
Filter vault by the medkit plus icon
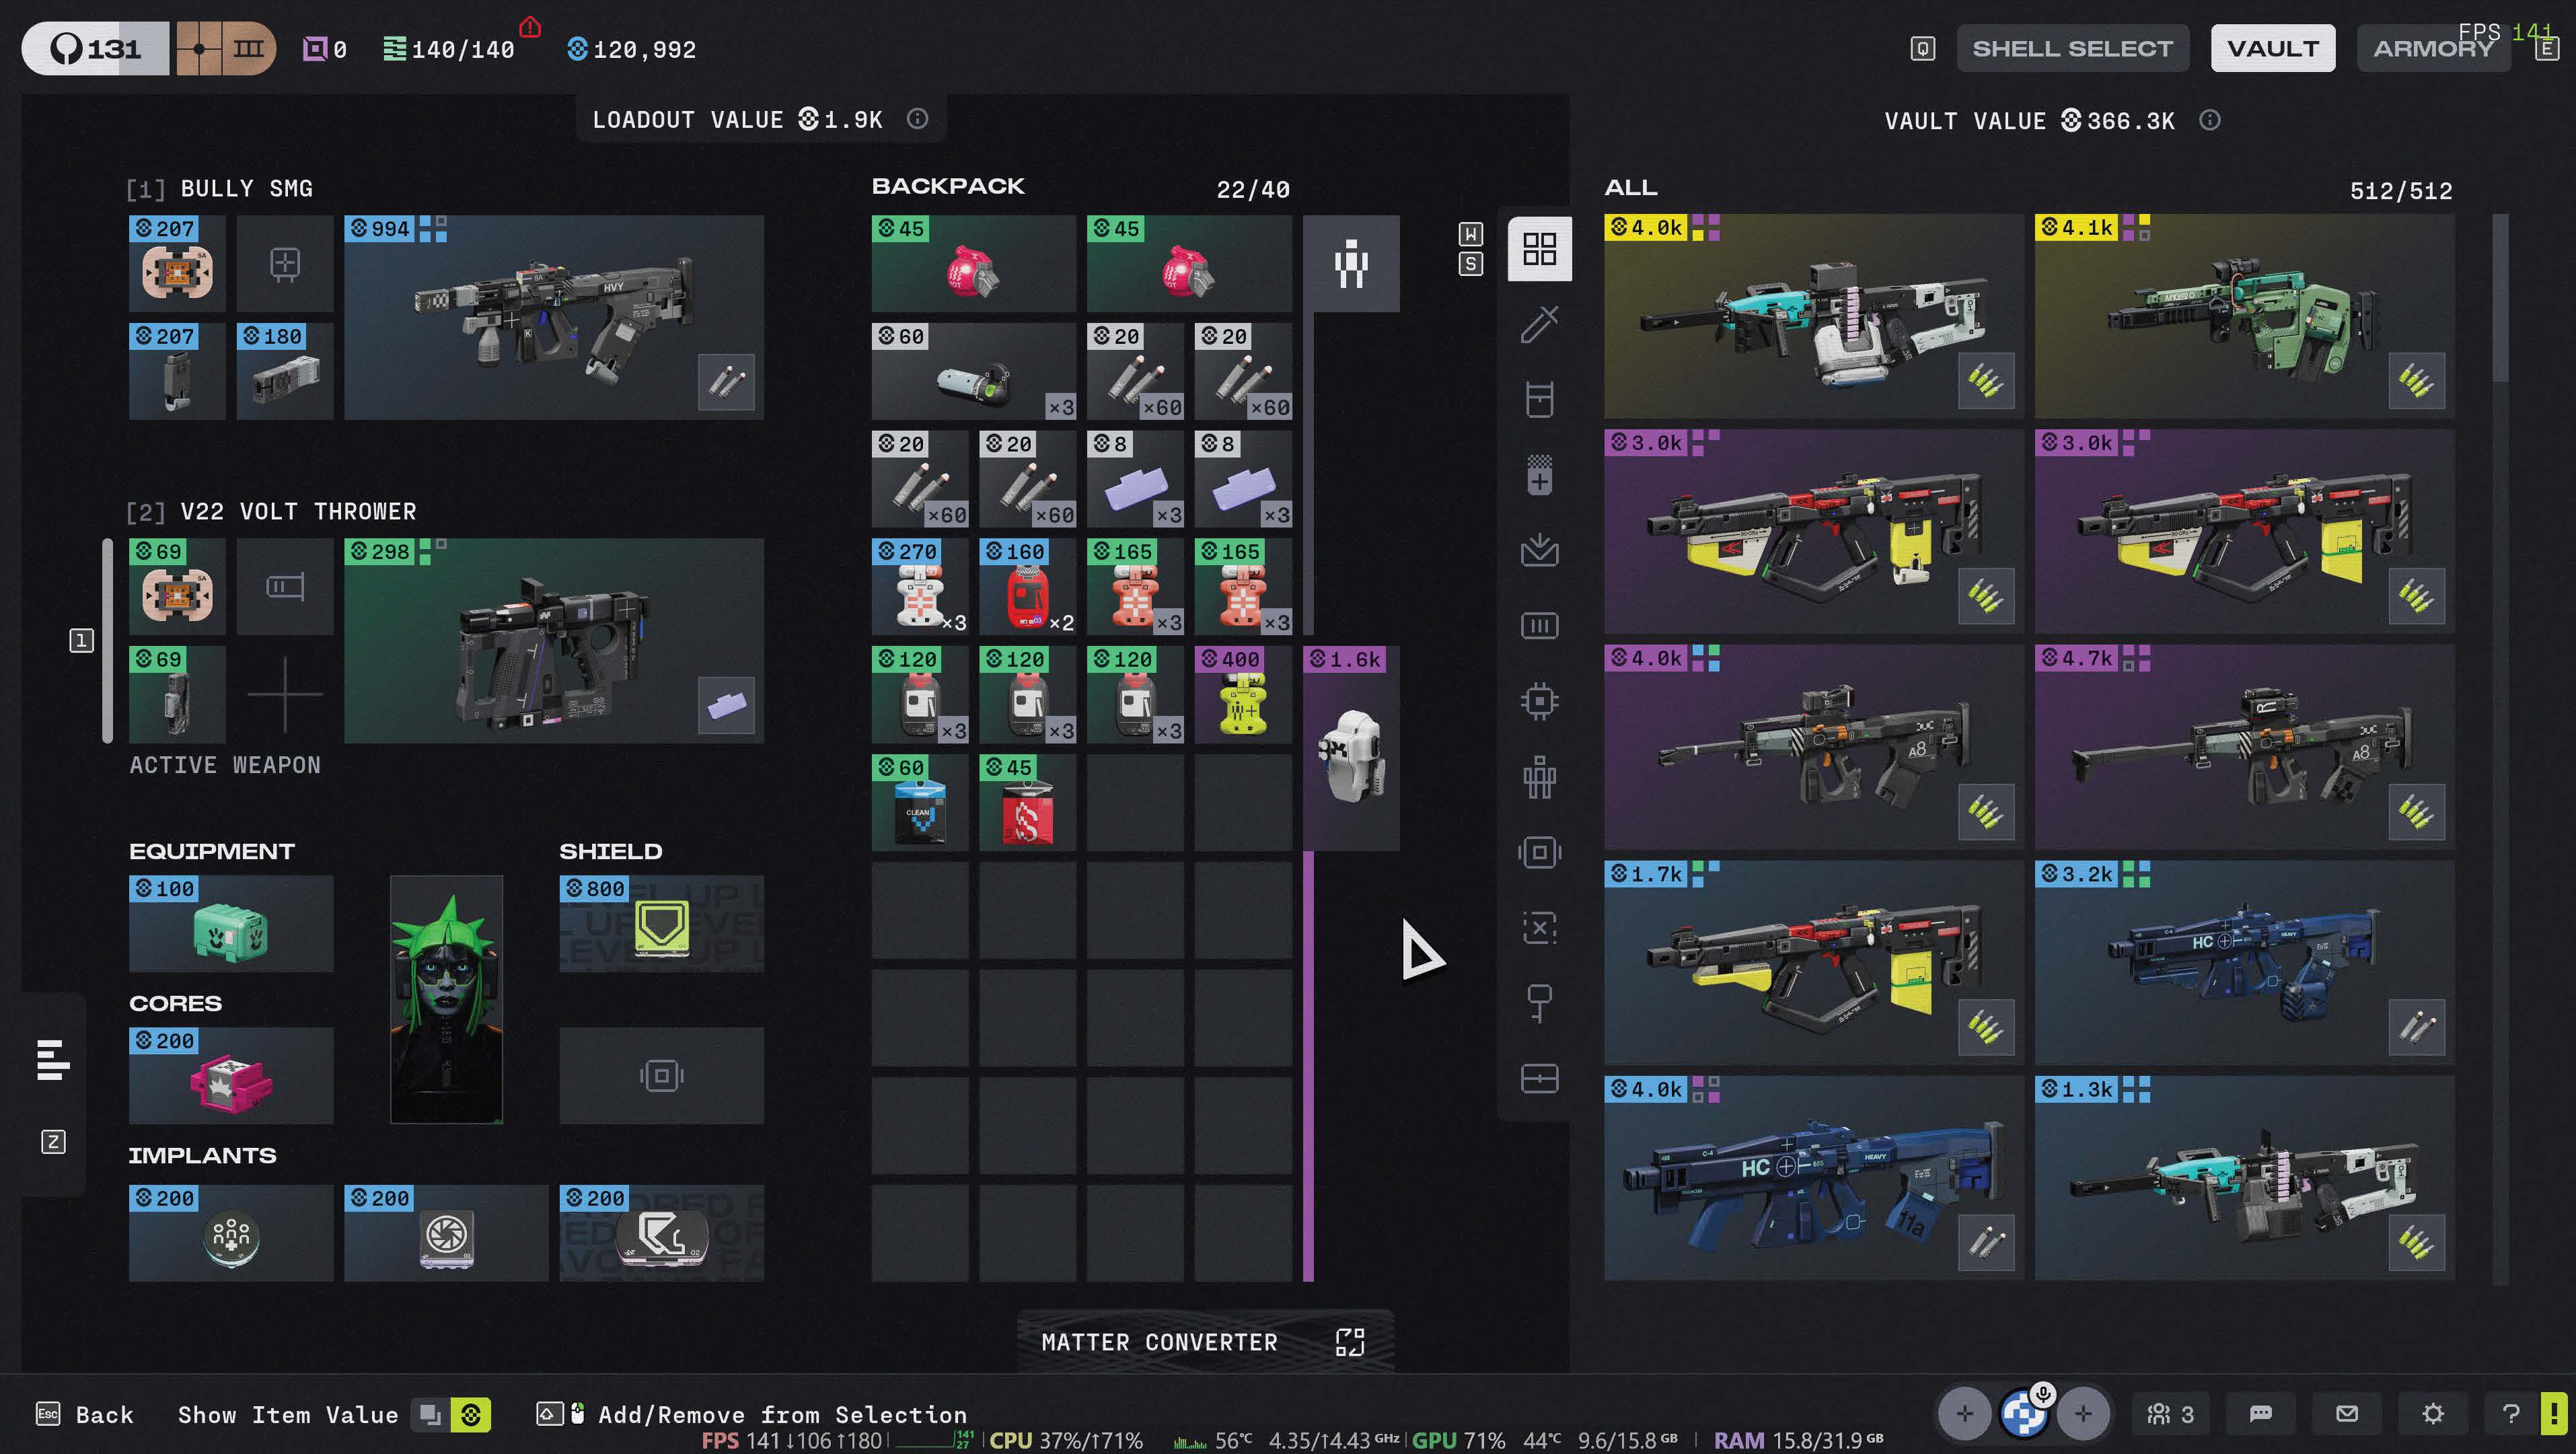click(1539, 475)
